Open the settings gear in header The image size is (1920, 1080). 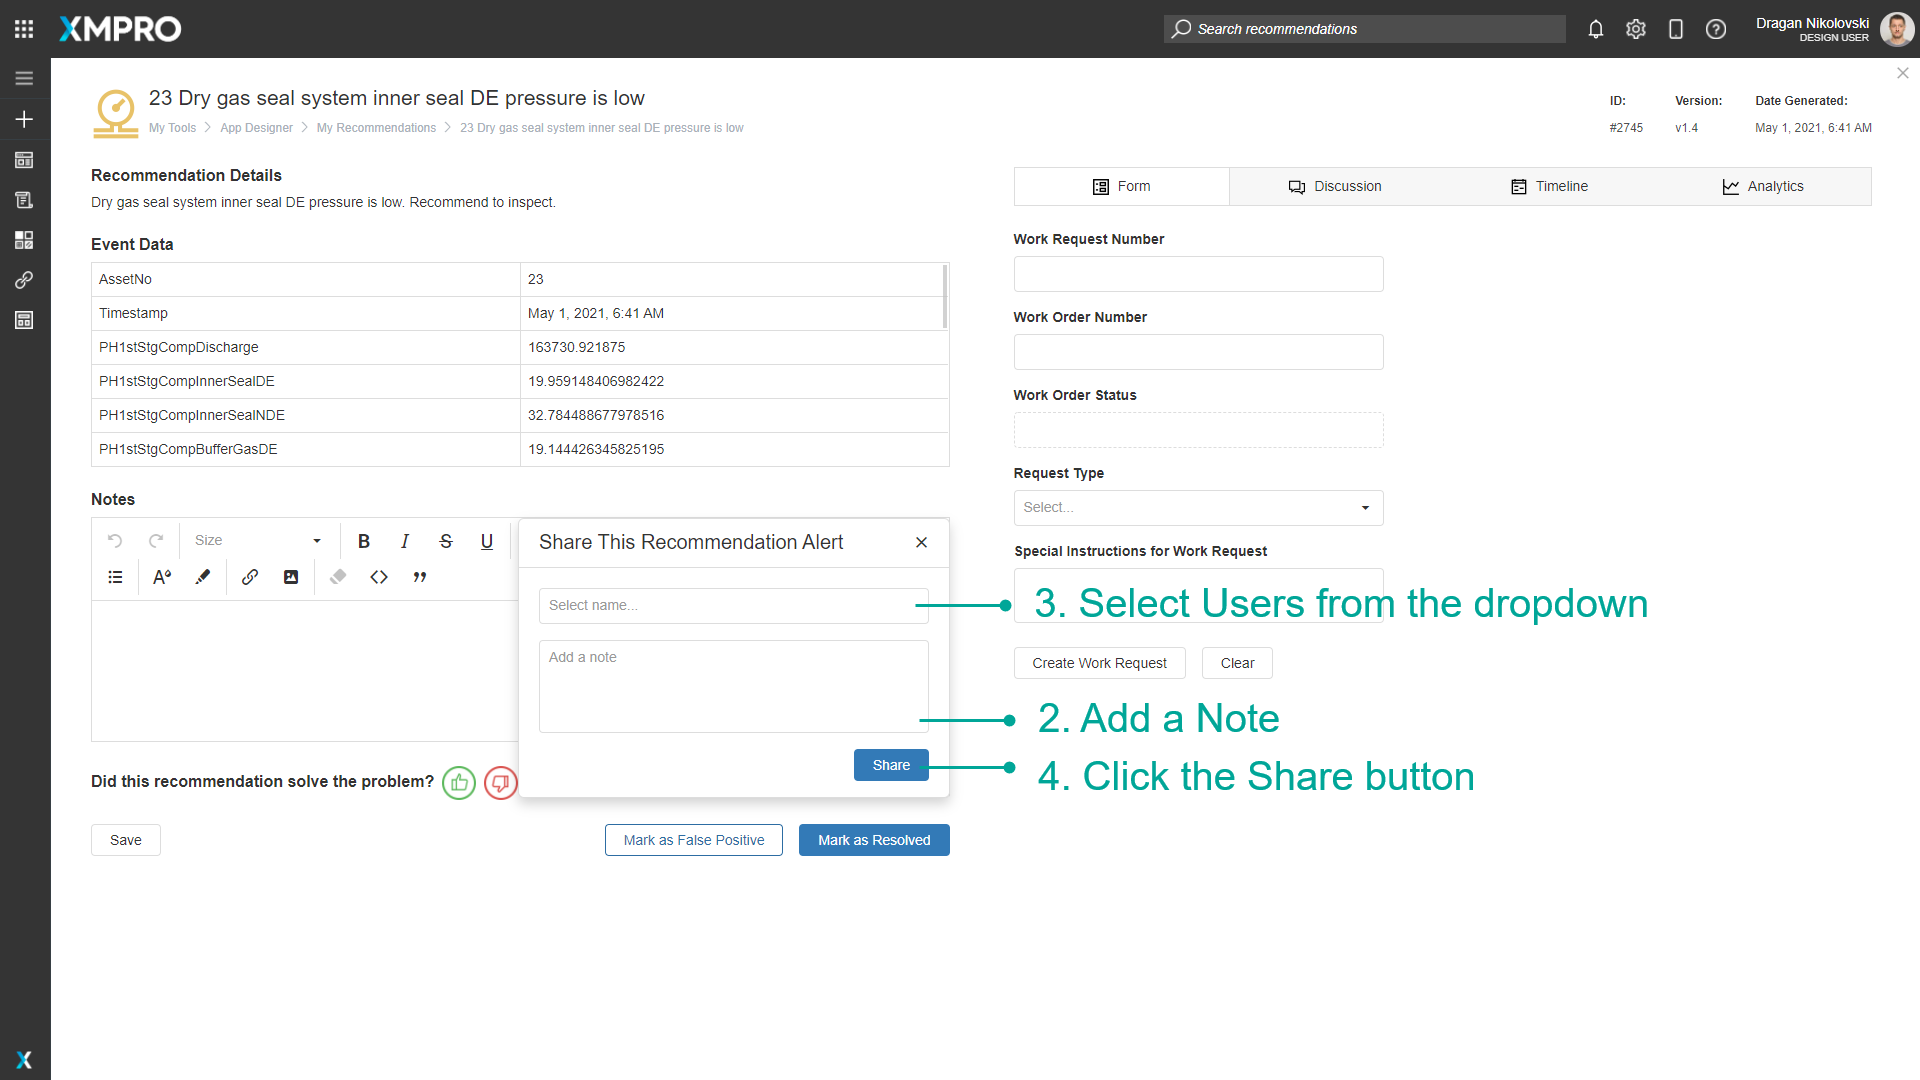(x=1636, y=29)
